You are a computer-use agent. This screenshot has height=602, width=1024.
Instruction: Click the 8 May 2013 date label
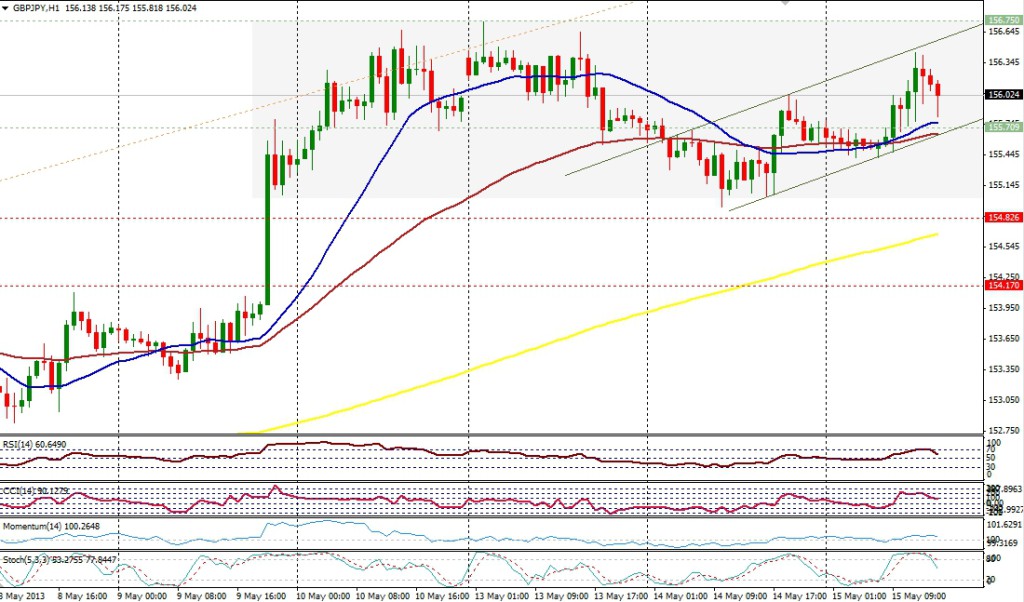pos(22,593)
